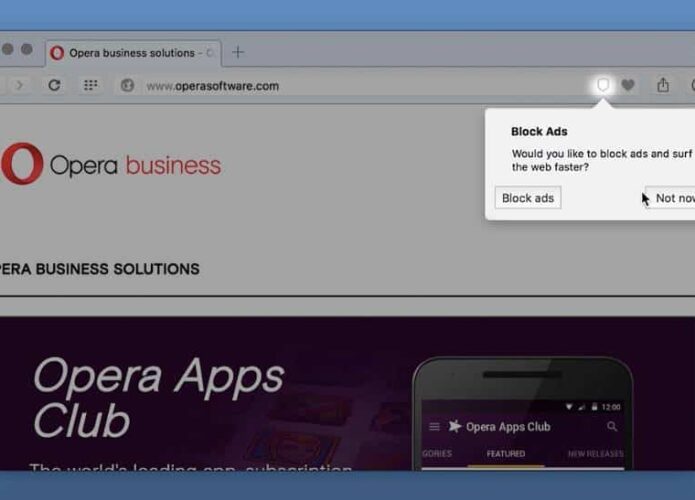Image resolution: width=695 pixels, height=500 pixels.
Task: Click the OPERA BUSINESS SOLUTIONS heading
Action: [x=99, y=269]
